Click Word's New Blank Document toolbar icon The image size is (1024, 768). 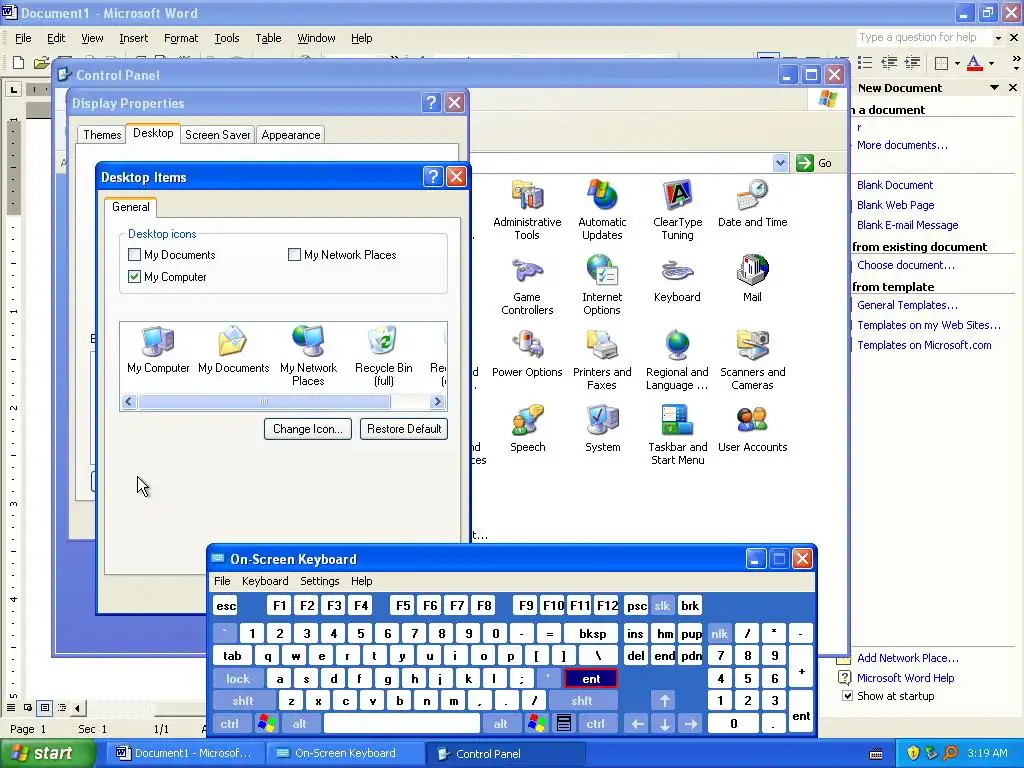[18, 63]
